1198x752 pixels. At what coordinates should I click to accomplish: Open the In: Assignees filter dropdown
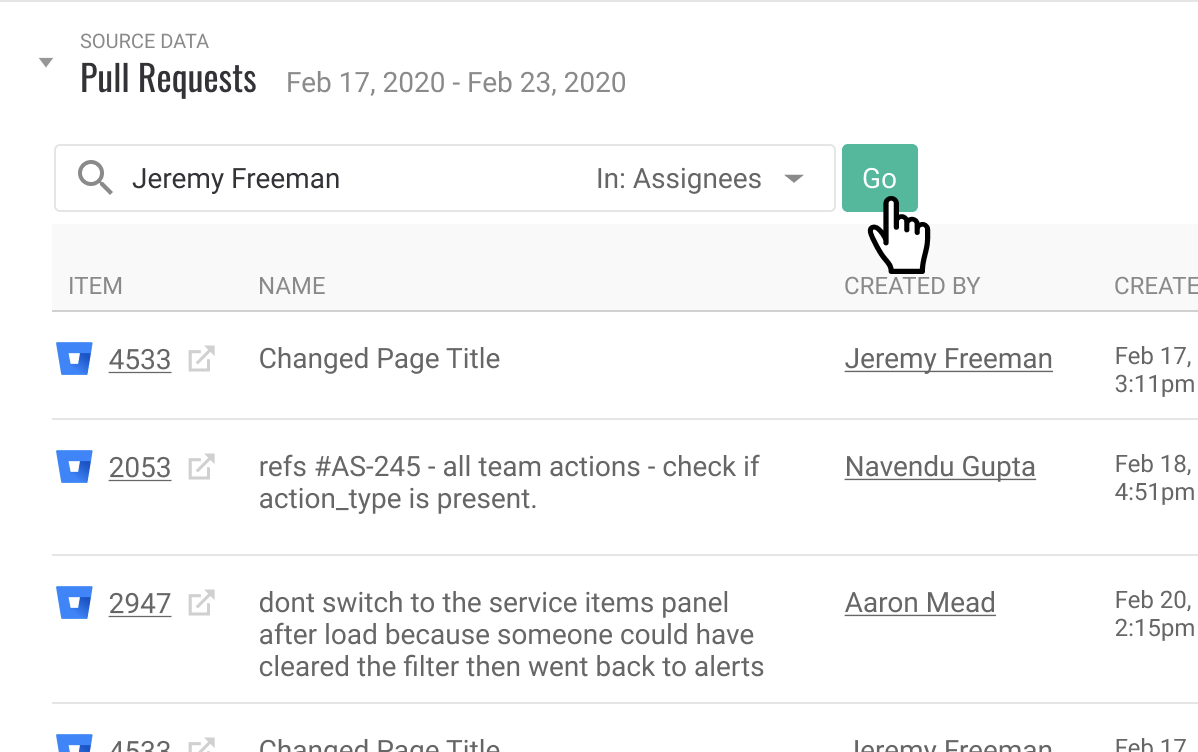click(700, 179)
